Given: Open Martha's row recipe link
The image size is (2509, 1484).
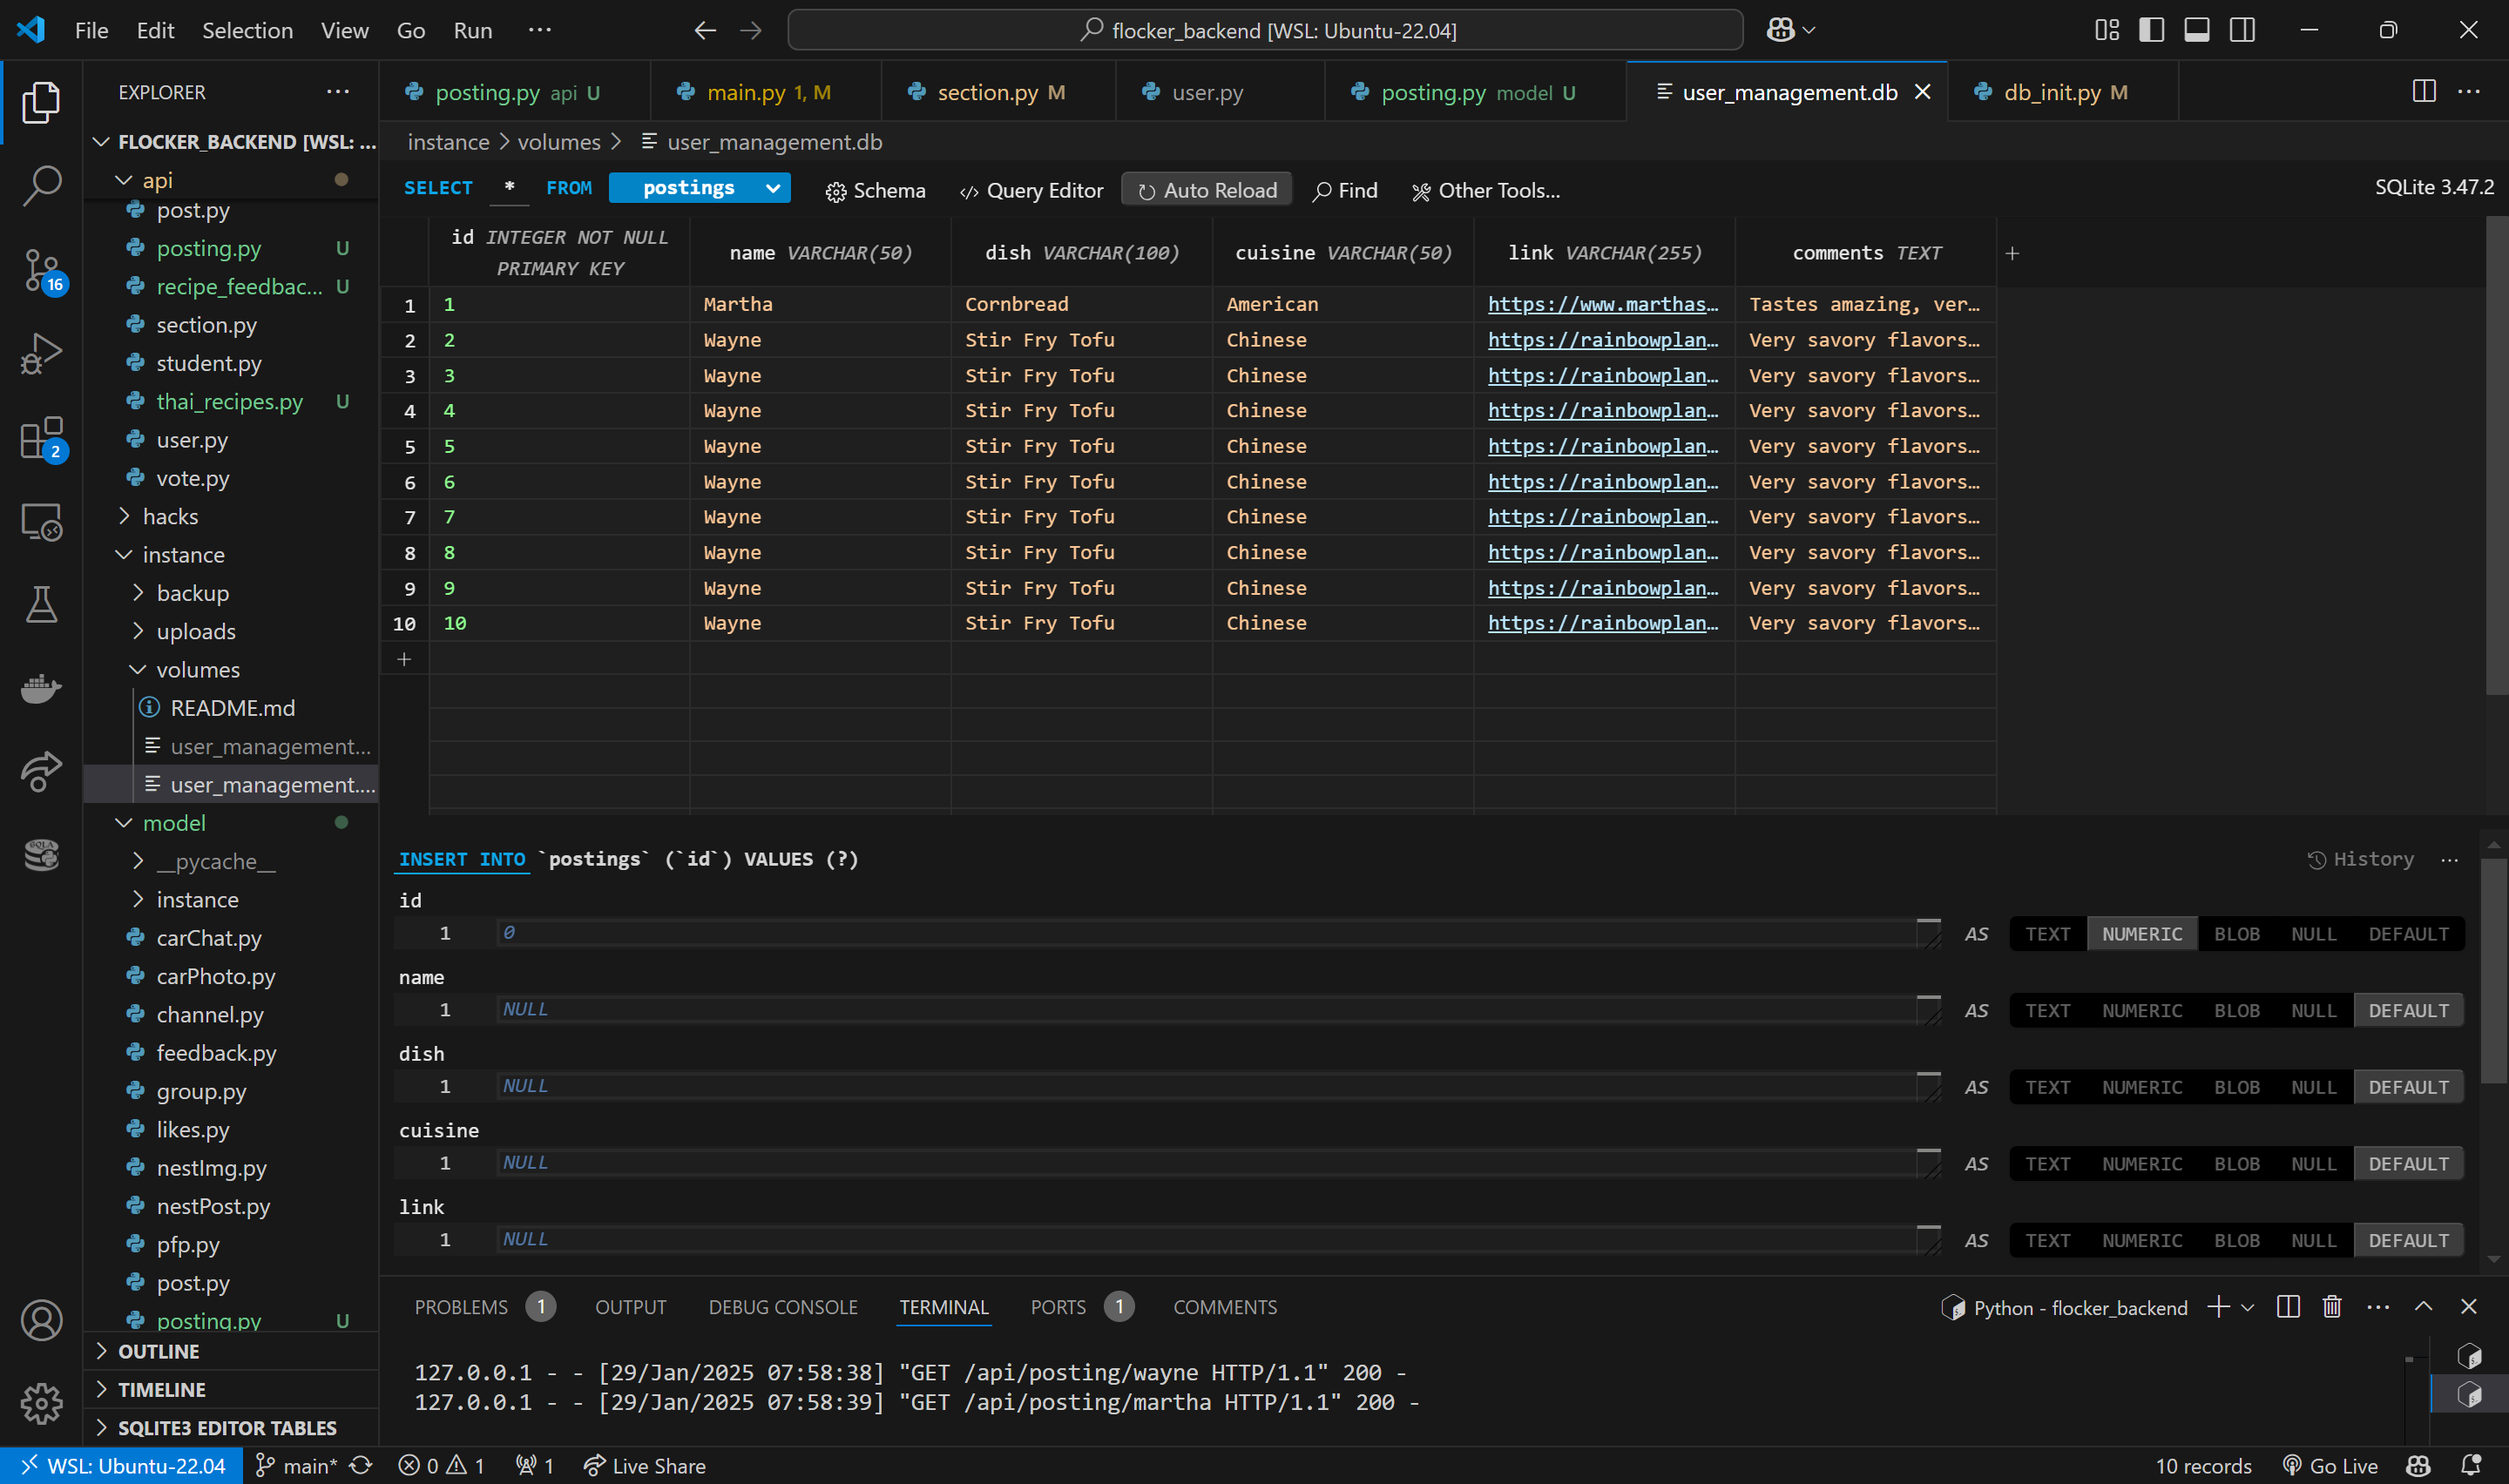Looking at the screenshot, I should pos(1602,304).
